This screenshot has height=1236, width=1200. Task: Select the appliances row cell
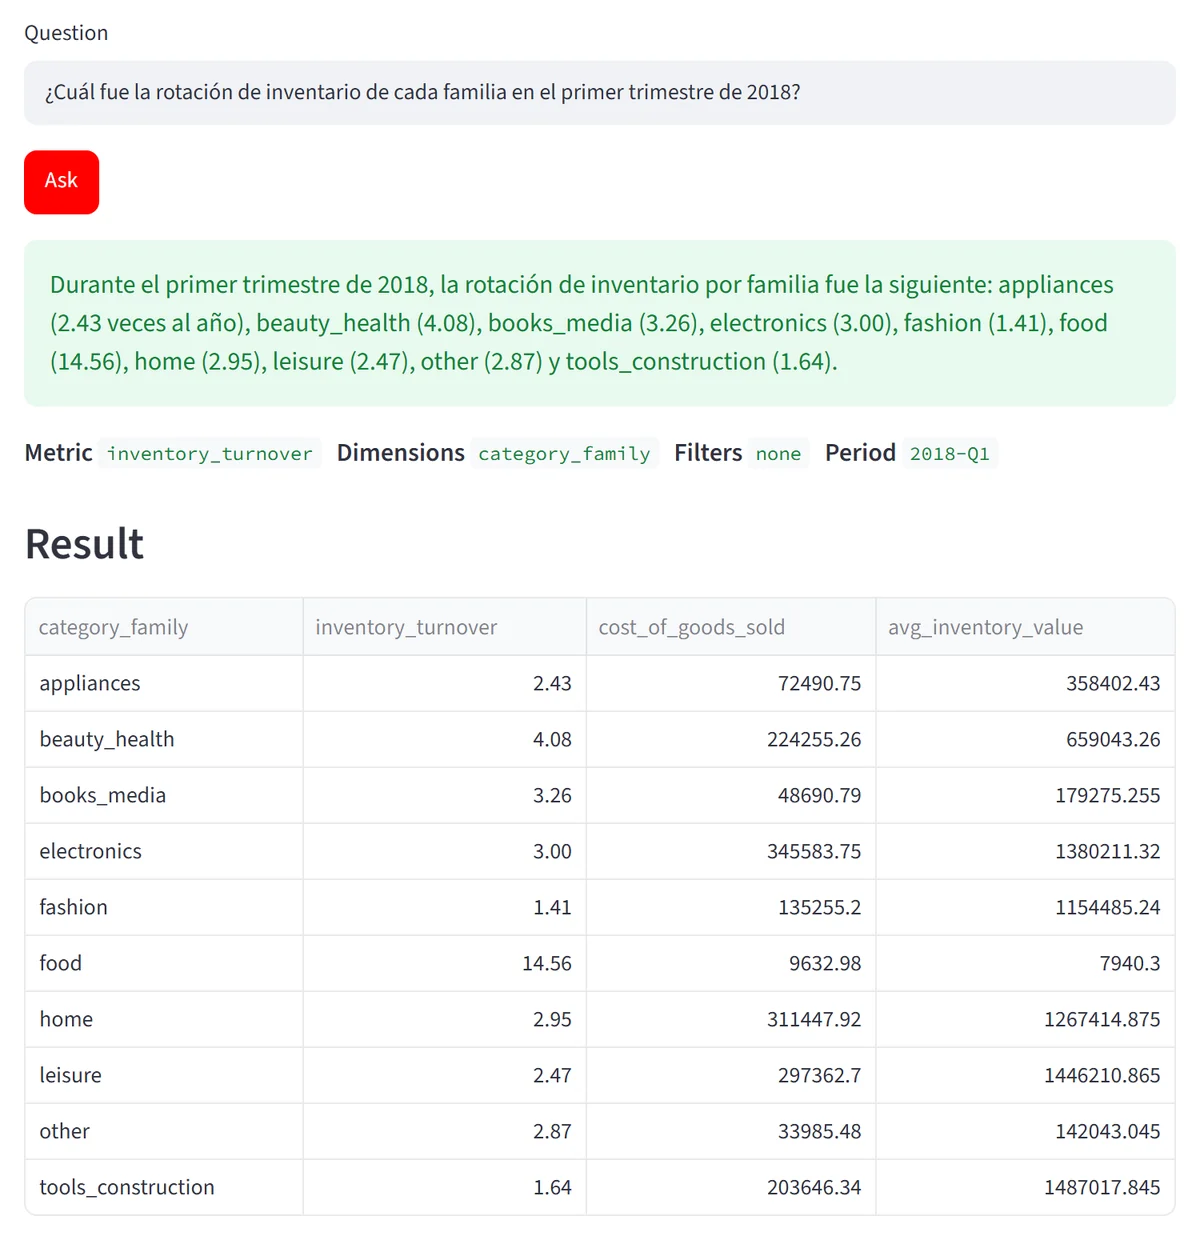pyautogui.click(x=164, y=683)
